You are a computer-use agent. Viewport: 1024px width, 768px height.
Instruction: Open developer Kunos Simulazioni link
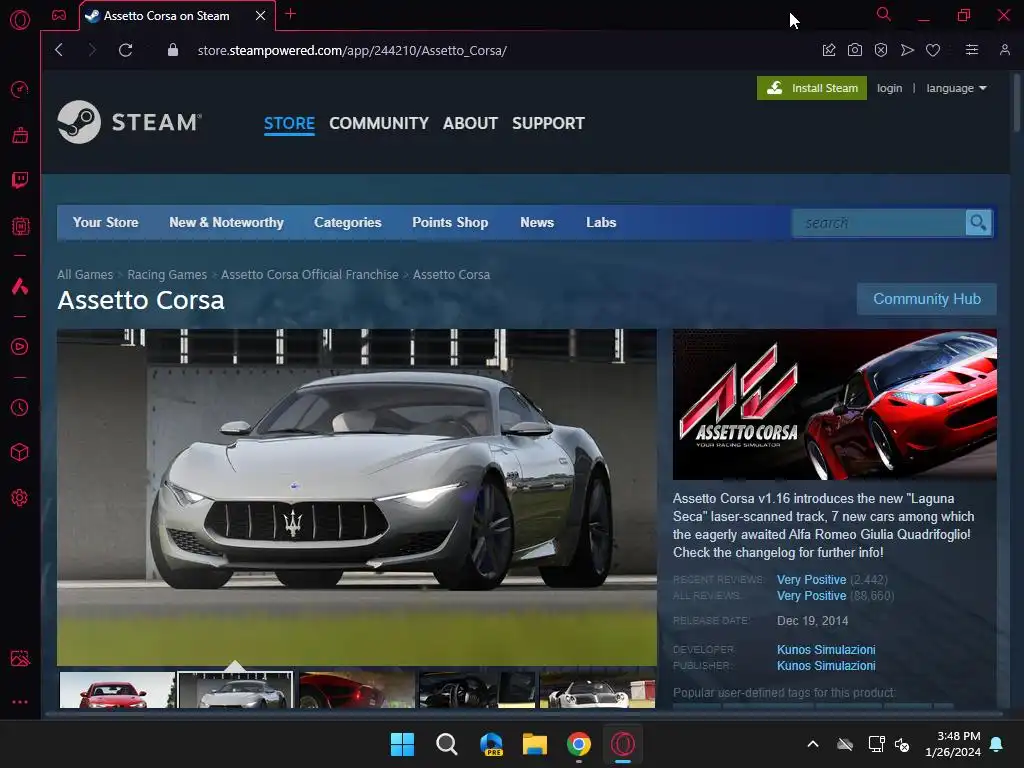pyautogui.click(x=826, y=650)
